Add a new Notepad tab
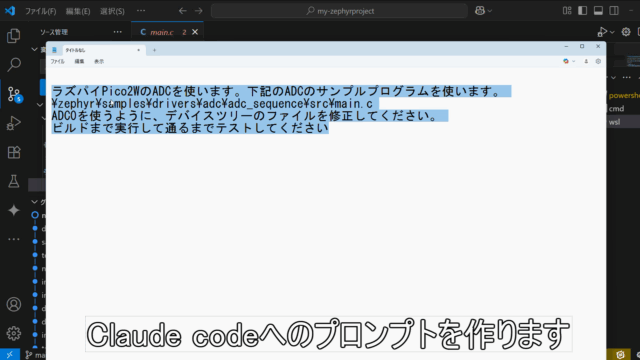Screen dimensions: 640x360 point(154,50)
